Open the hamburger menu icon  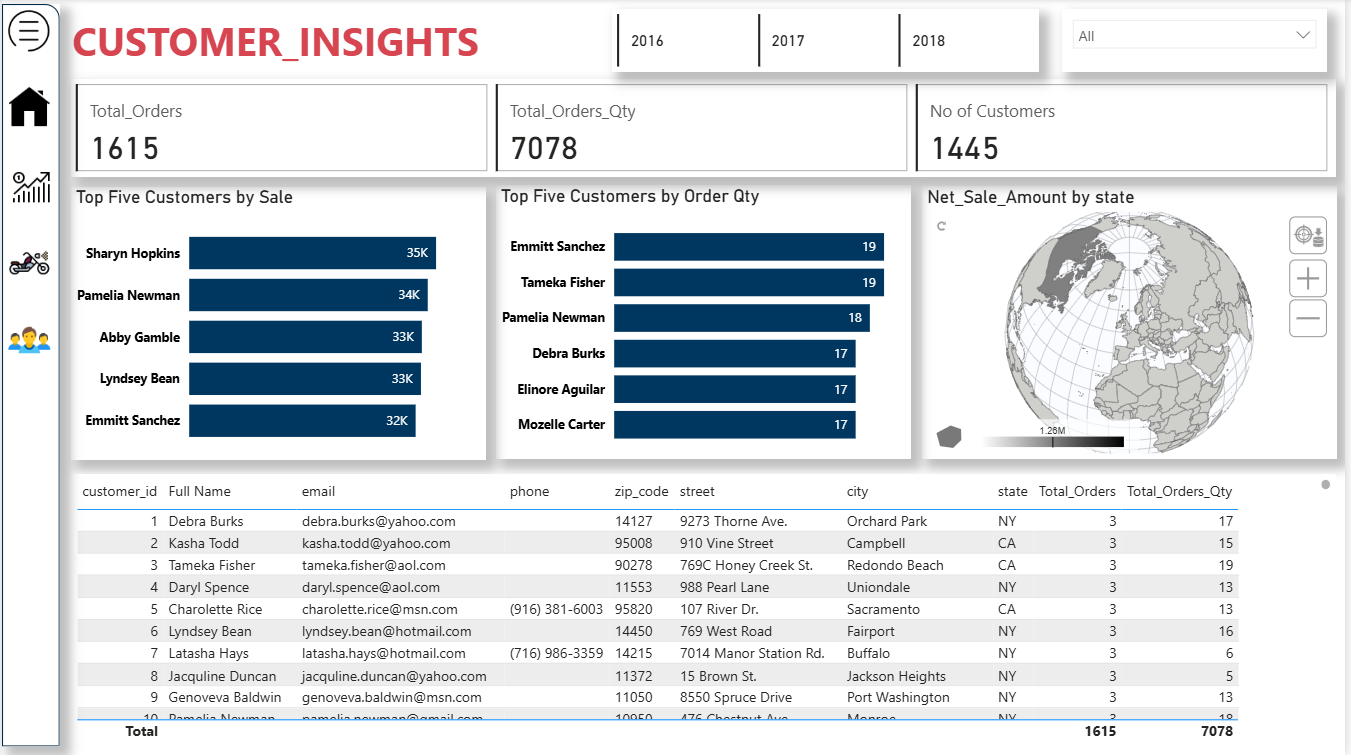tap(29, 30)
